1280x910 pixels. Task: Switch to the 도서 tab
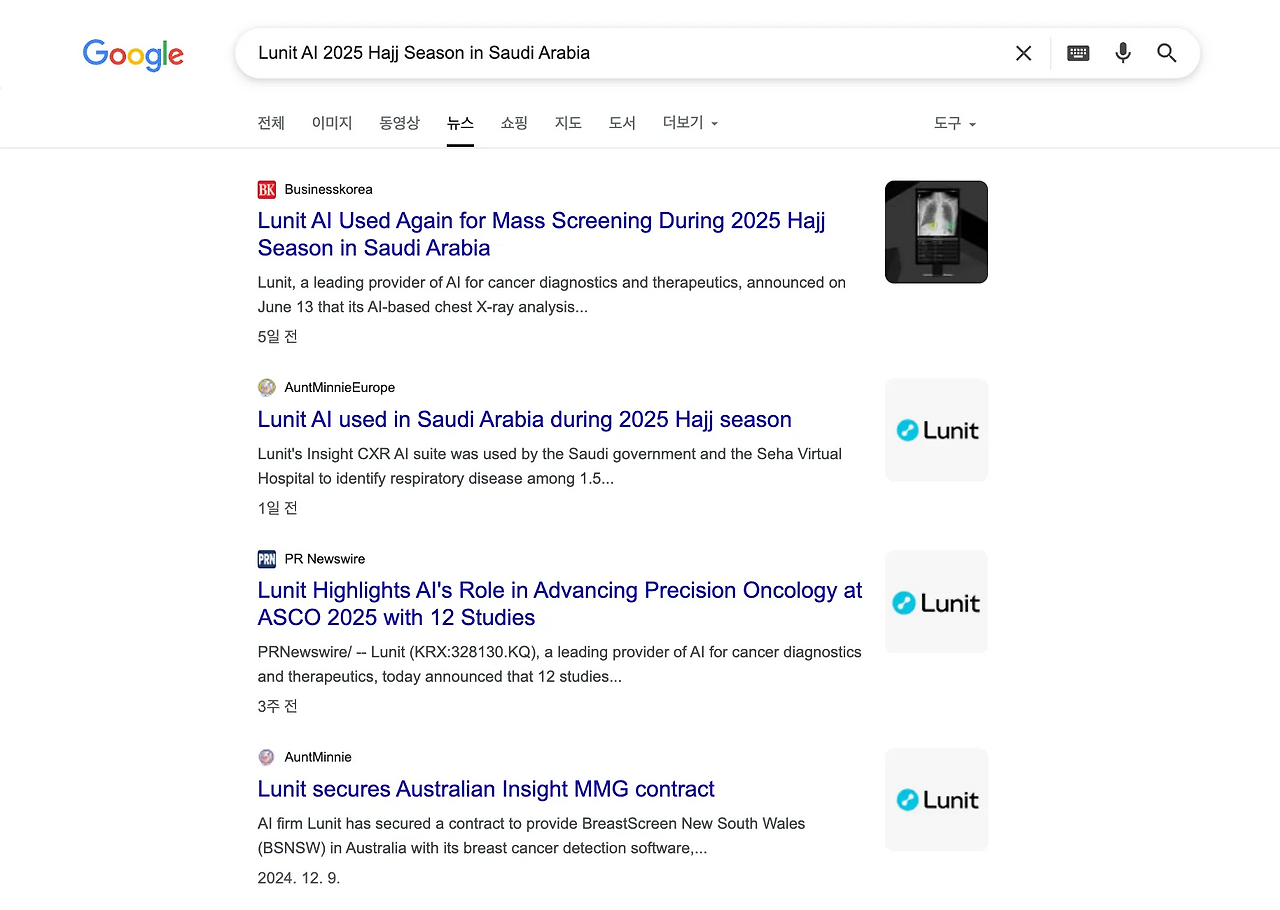coord(622,123)
